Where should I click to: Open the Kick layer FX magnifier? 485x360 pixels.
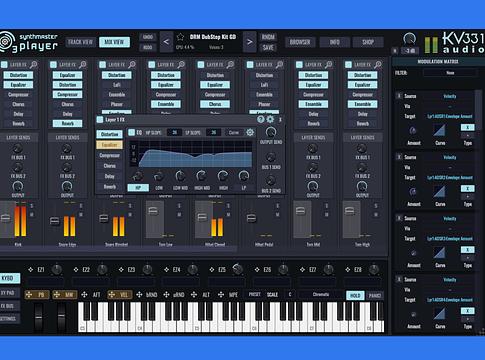click(x=33, y=64)
